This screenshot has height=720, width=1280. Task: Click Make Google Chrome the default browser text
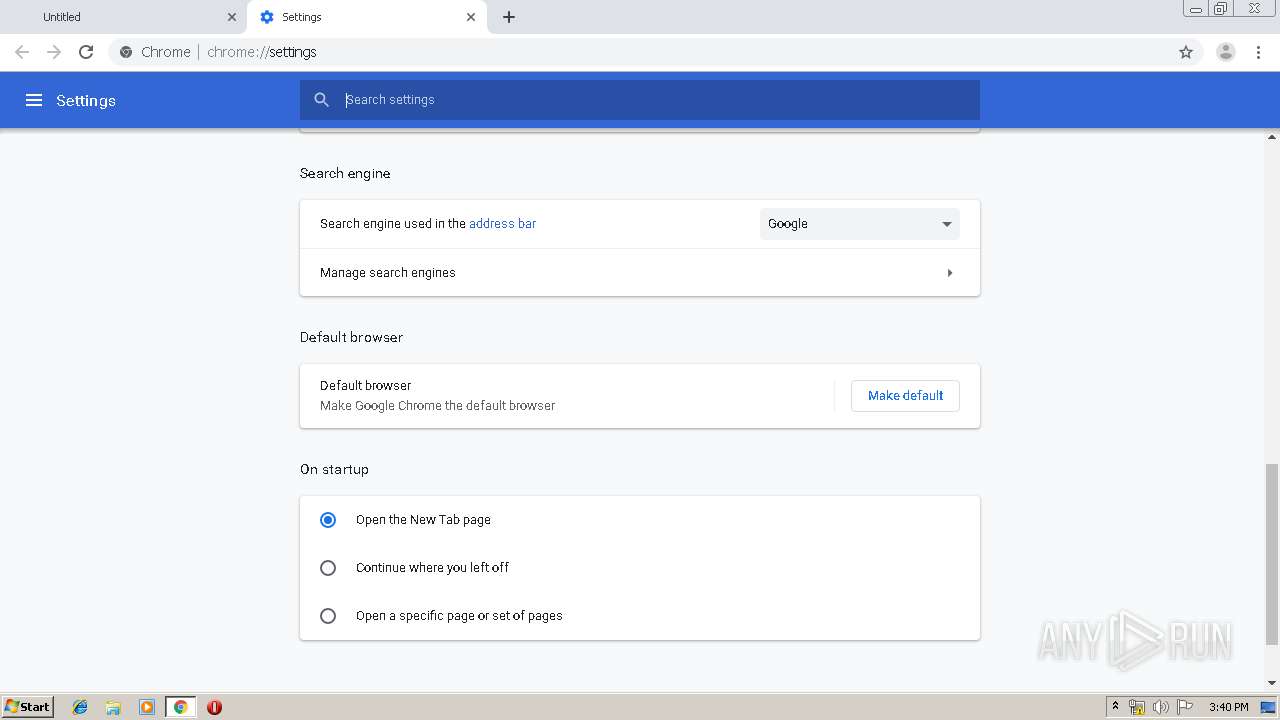pyautogui.click(x=437, y=406)
